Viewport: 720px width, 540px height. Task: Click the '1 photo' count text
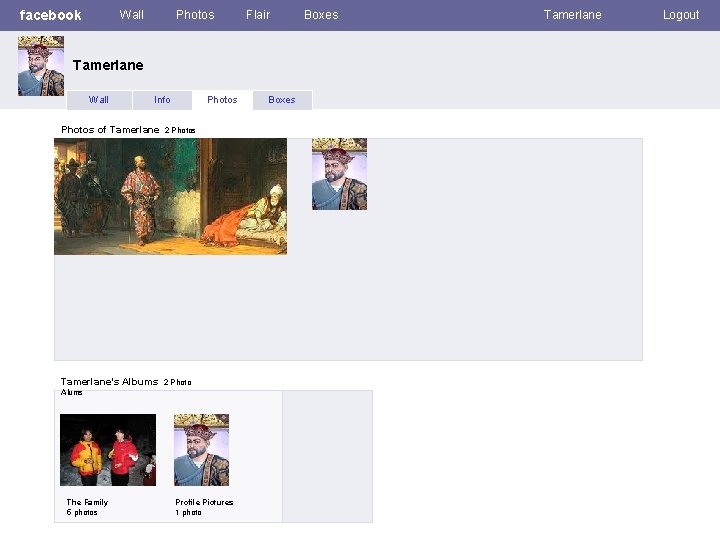click(188, 512)
